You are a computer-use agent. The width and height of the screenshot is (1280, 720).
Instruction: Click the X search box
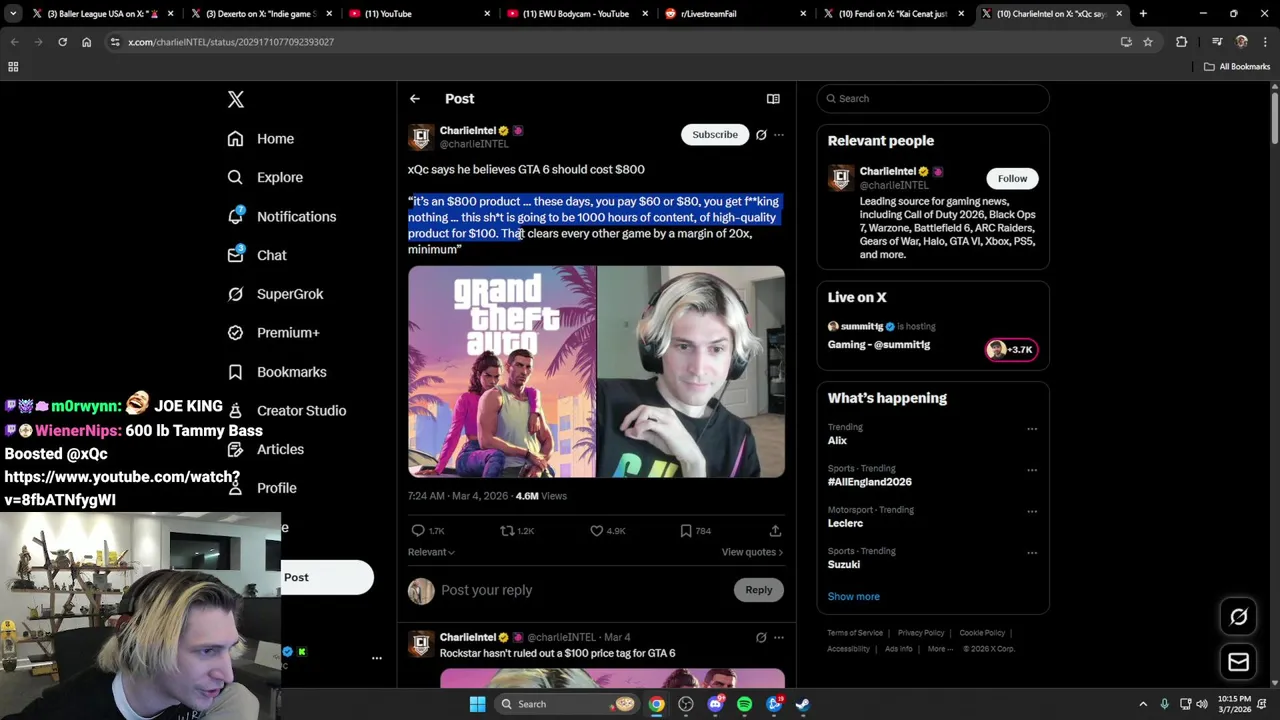(x=933, y=98)
